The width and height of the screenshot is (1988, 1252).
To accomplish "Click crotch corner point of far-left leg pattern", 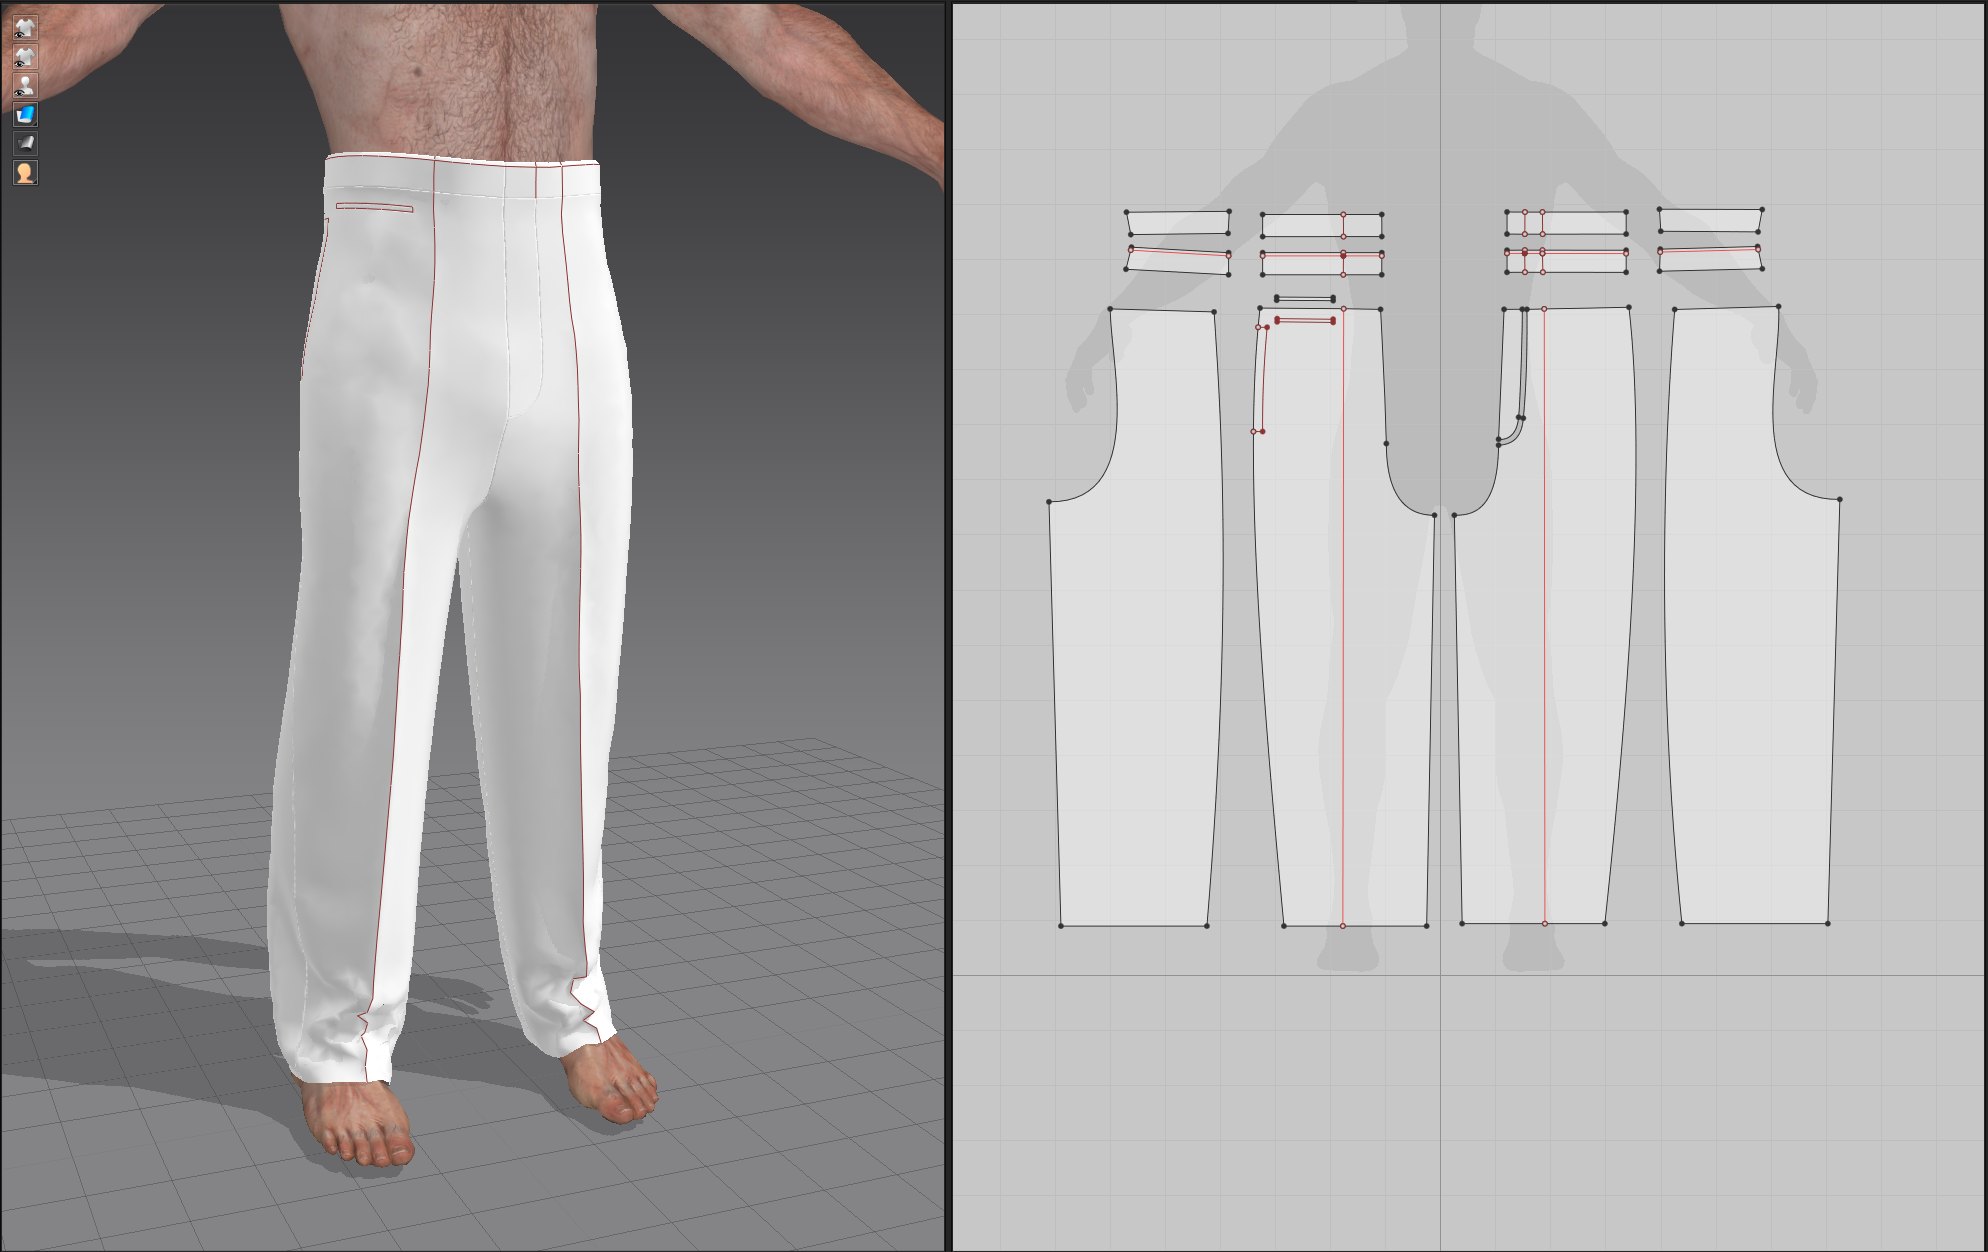I will click(x=1049, y=502).
